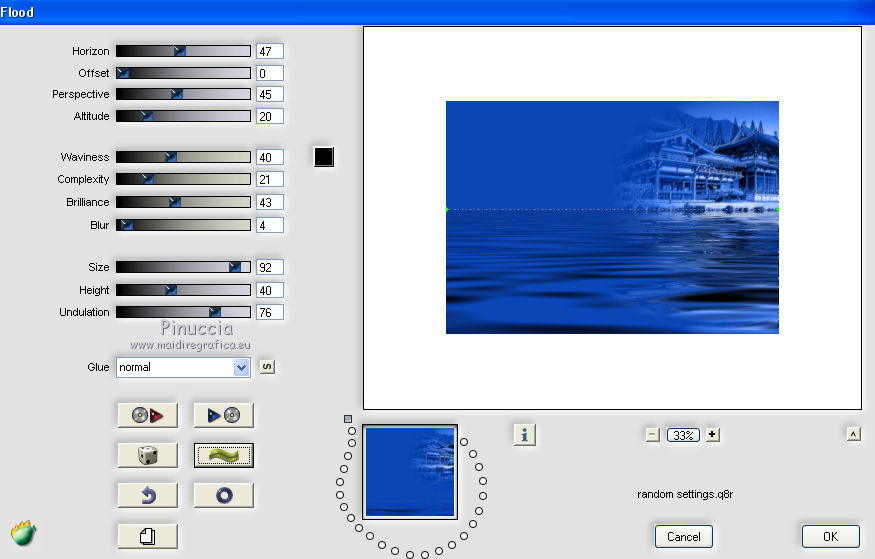875x559 pixels.
Task: Click the Offset value field 0
Action: pos(270,73)
